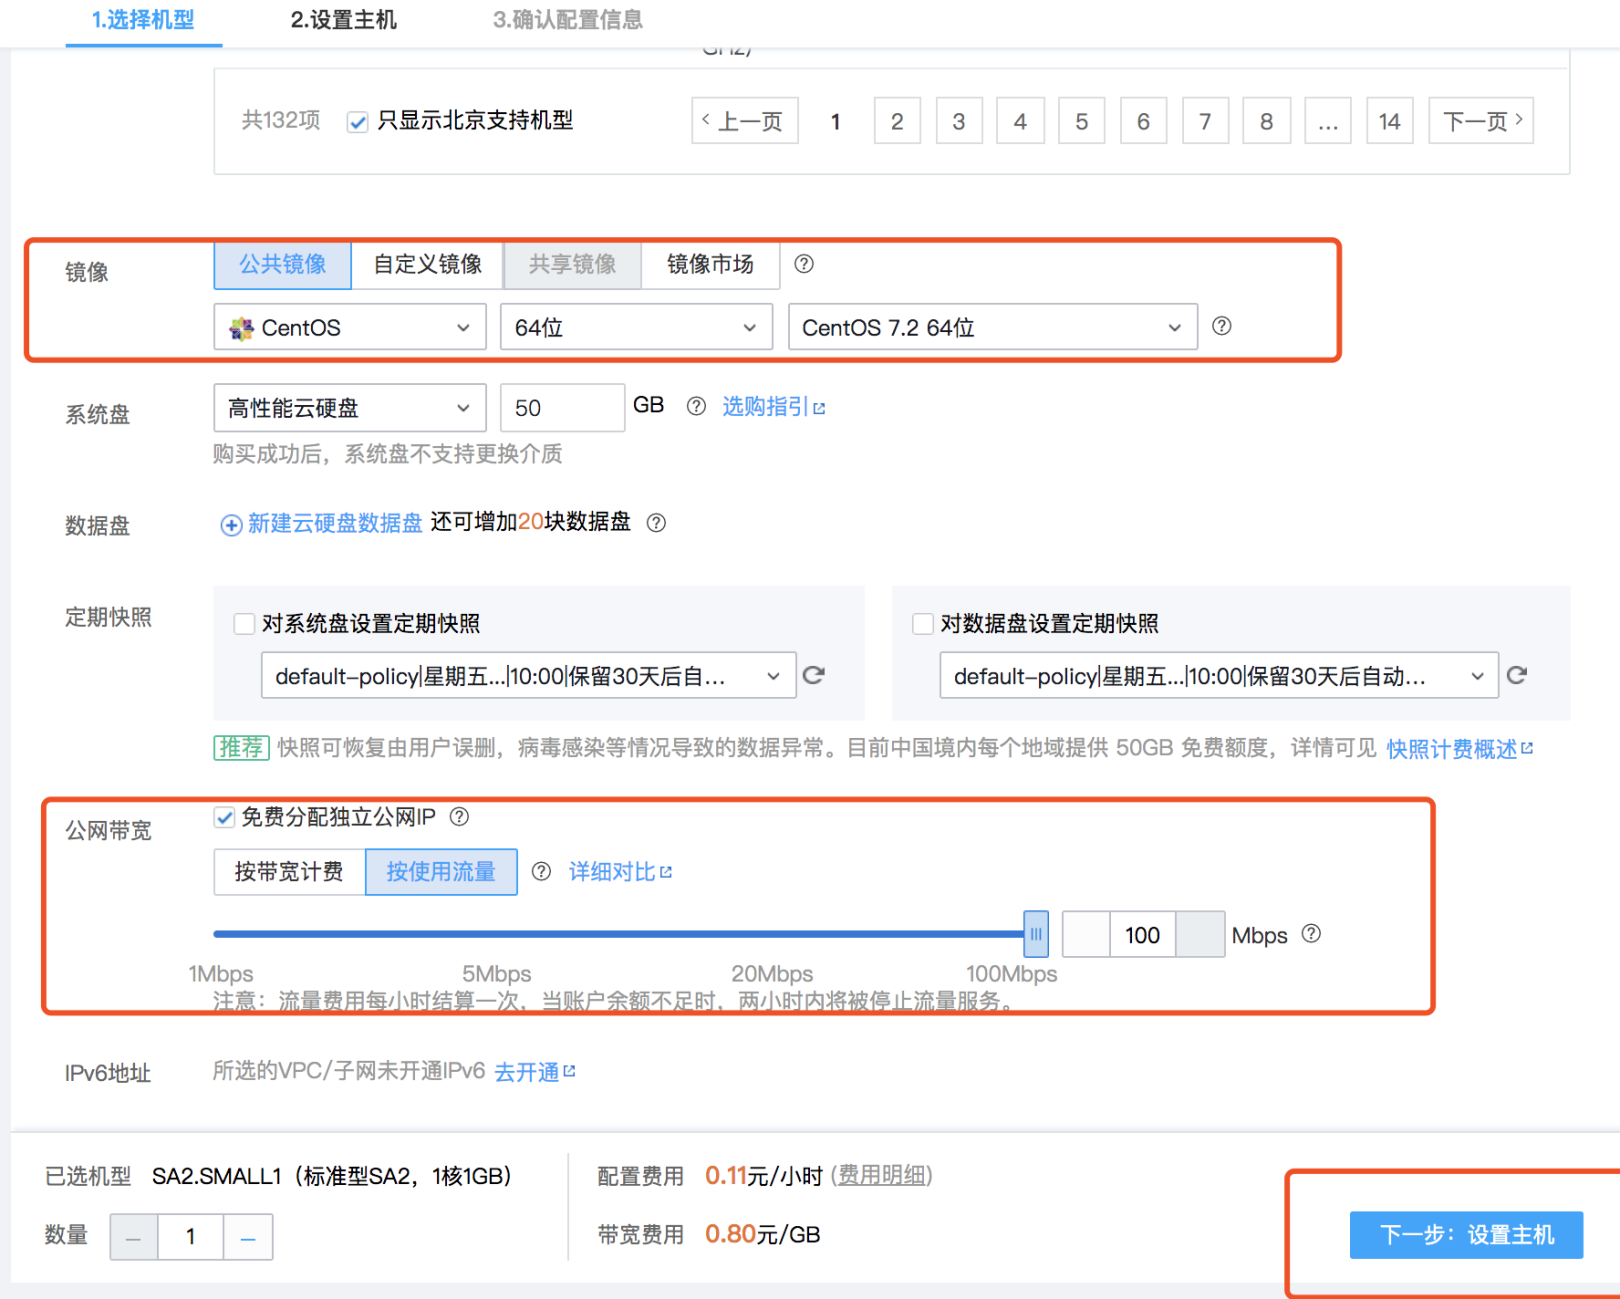1620x1299 pixels.
Task: Refresh data disk snapshot policy list
Action: 1517,675
